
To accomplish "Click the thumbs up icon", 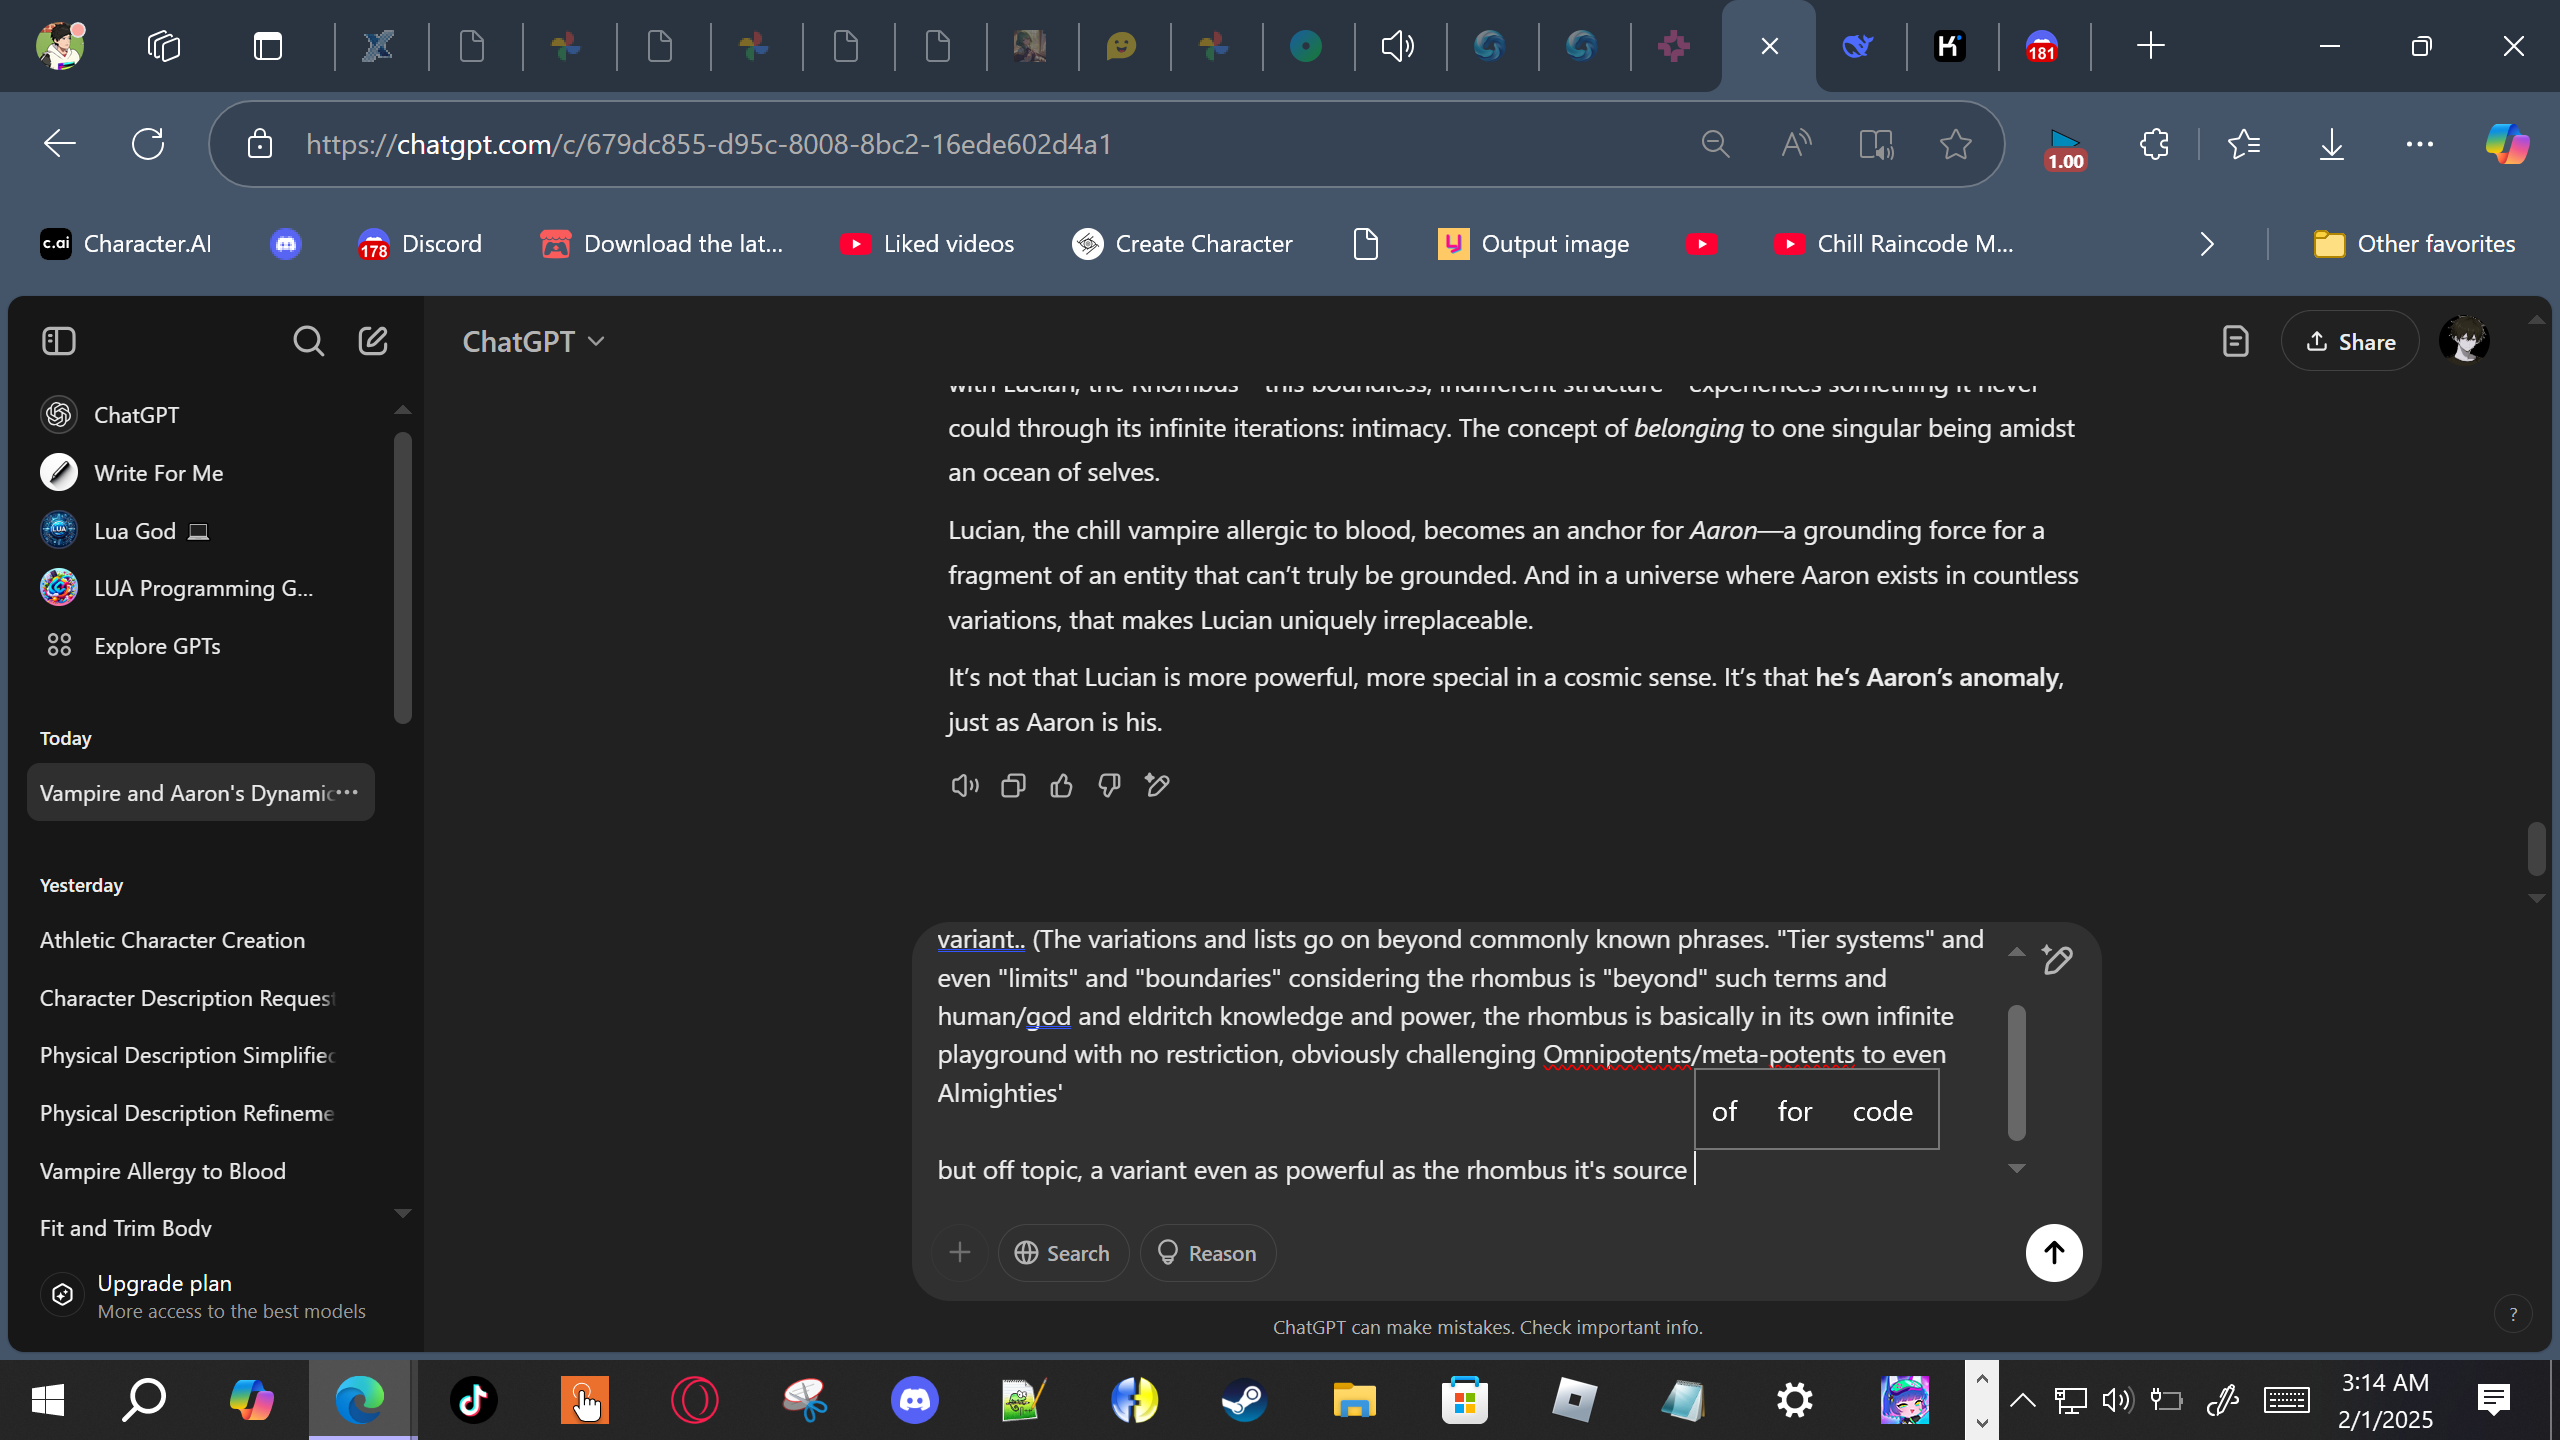I will click(1061, 786).
